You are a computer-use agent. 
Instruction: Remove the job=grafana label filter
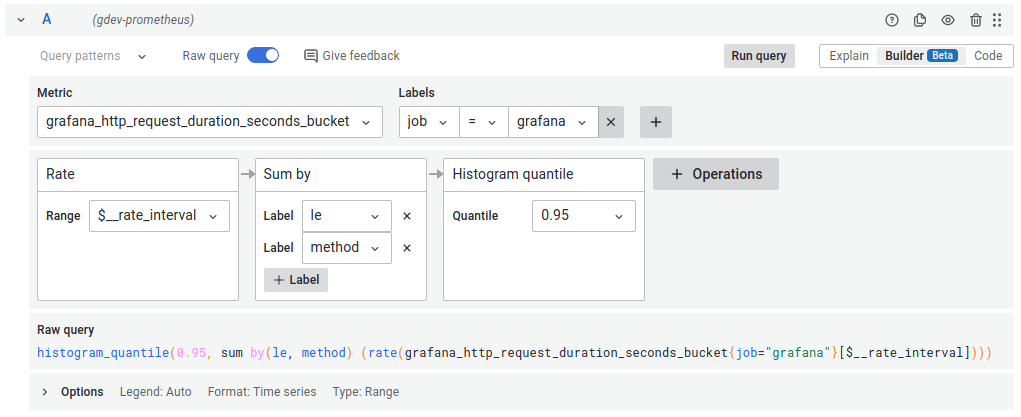coord(611,122)
